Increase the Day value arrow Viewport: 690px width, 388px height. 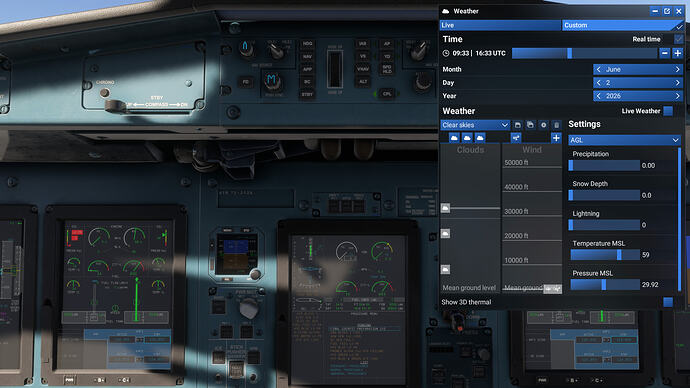[x=677, y=83]
